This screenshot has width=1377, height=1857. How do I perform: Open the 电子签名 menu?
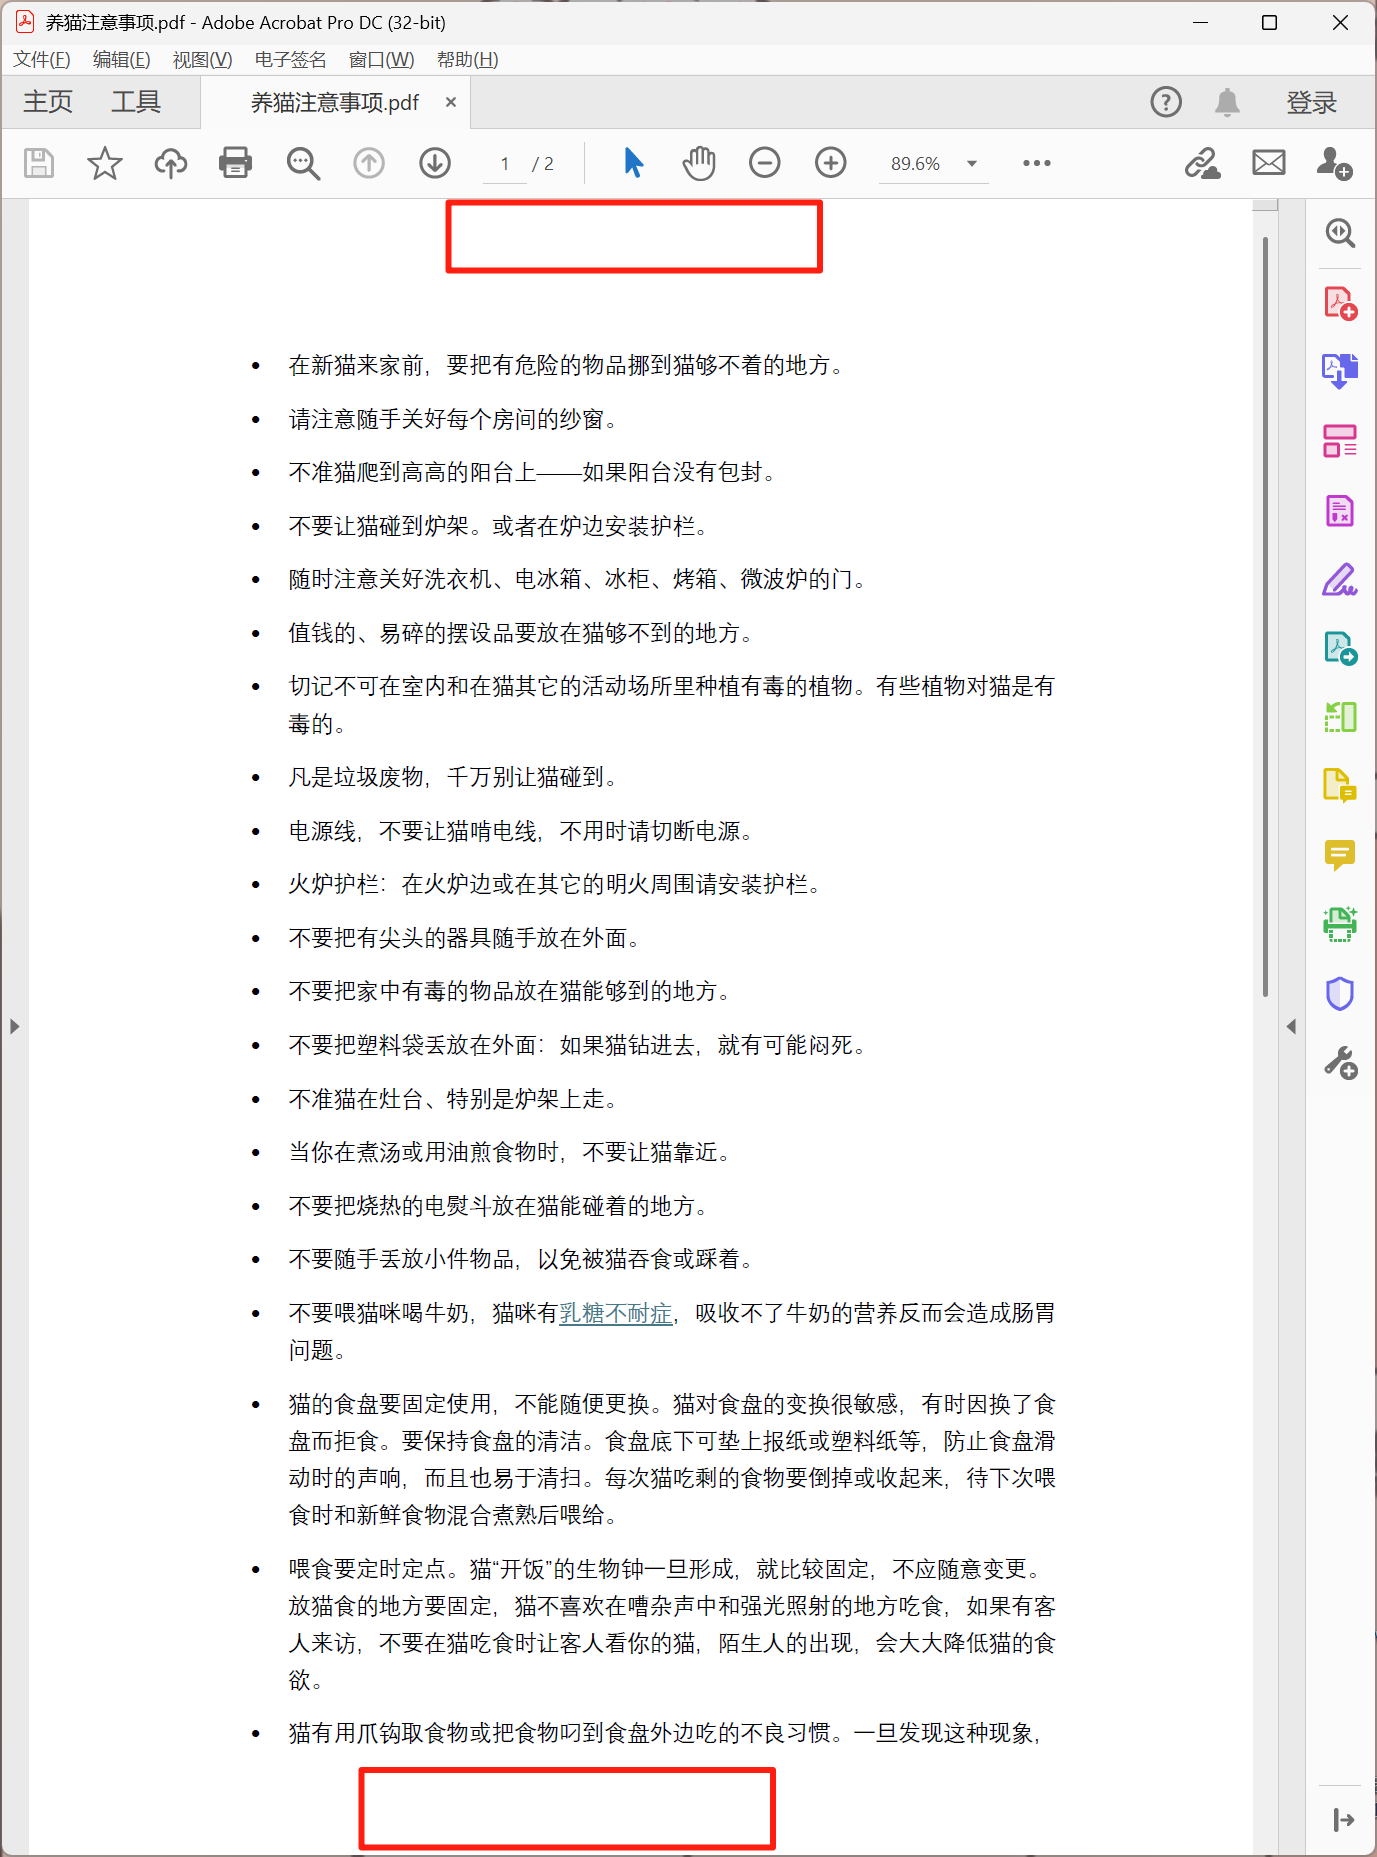click(x=290, y=60)
